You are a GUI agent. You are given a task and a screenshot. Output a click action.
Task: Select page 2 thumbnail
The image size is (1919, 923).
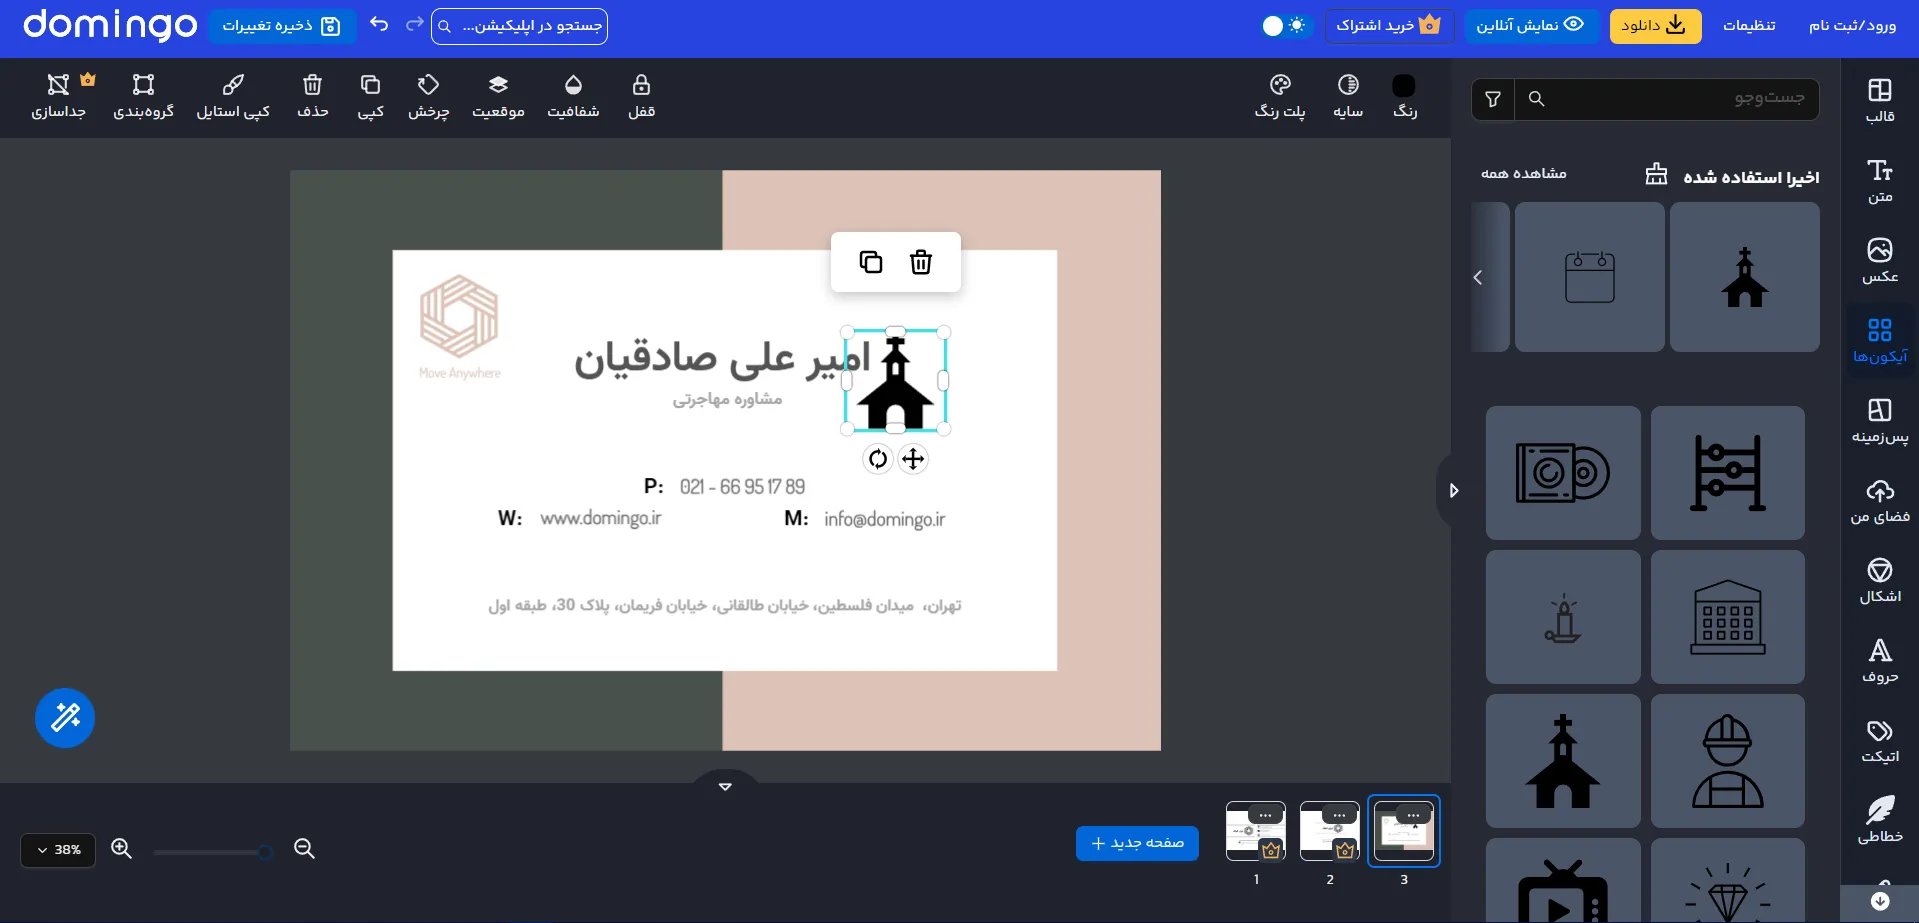pos(1330,831)
